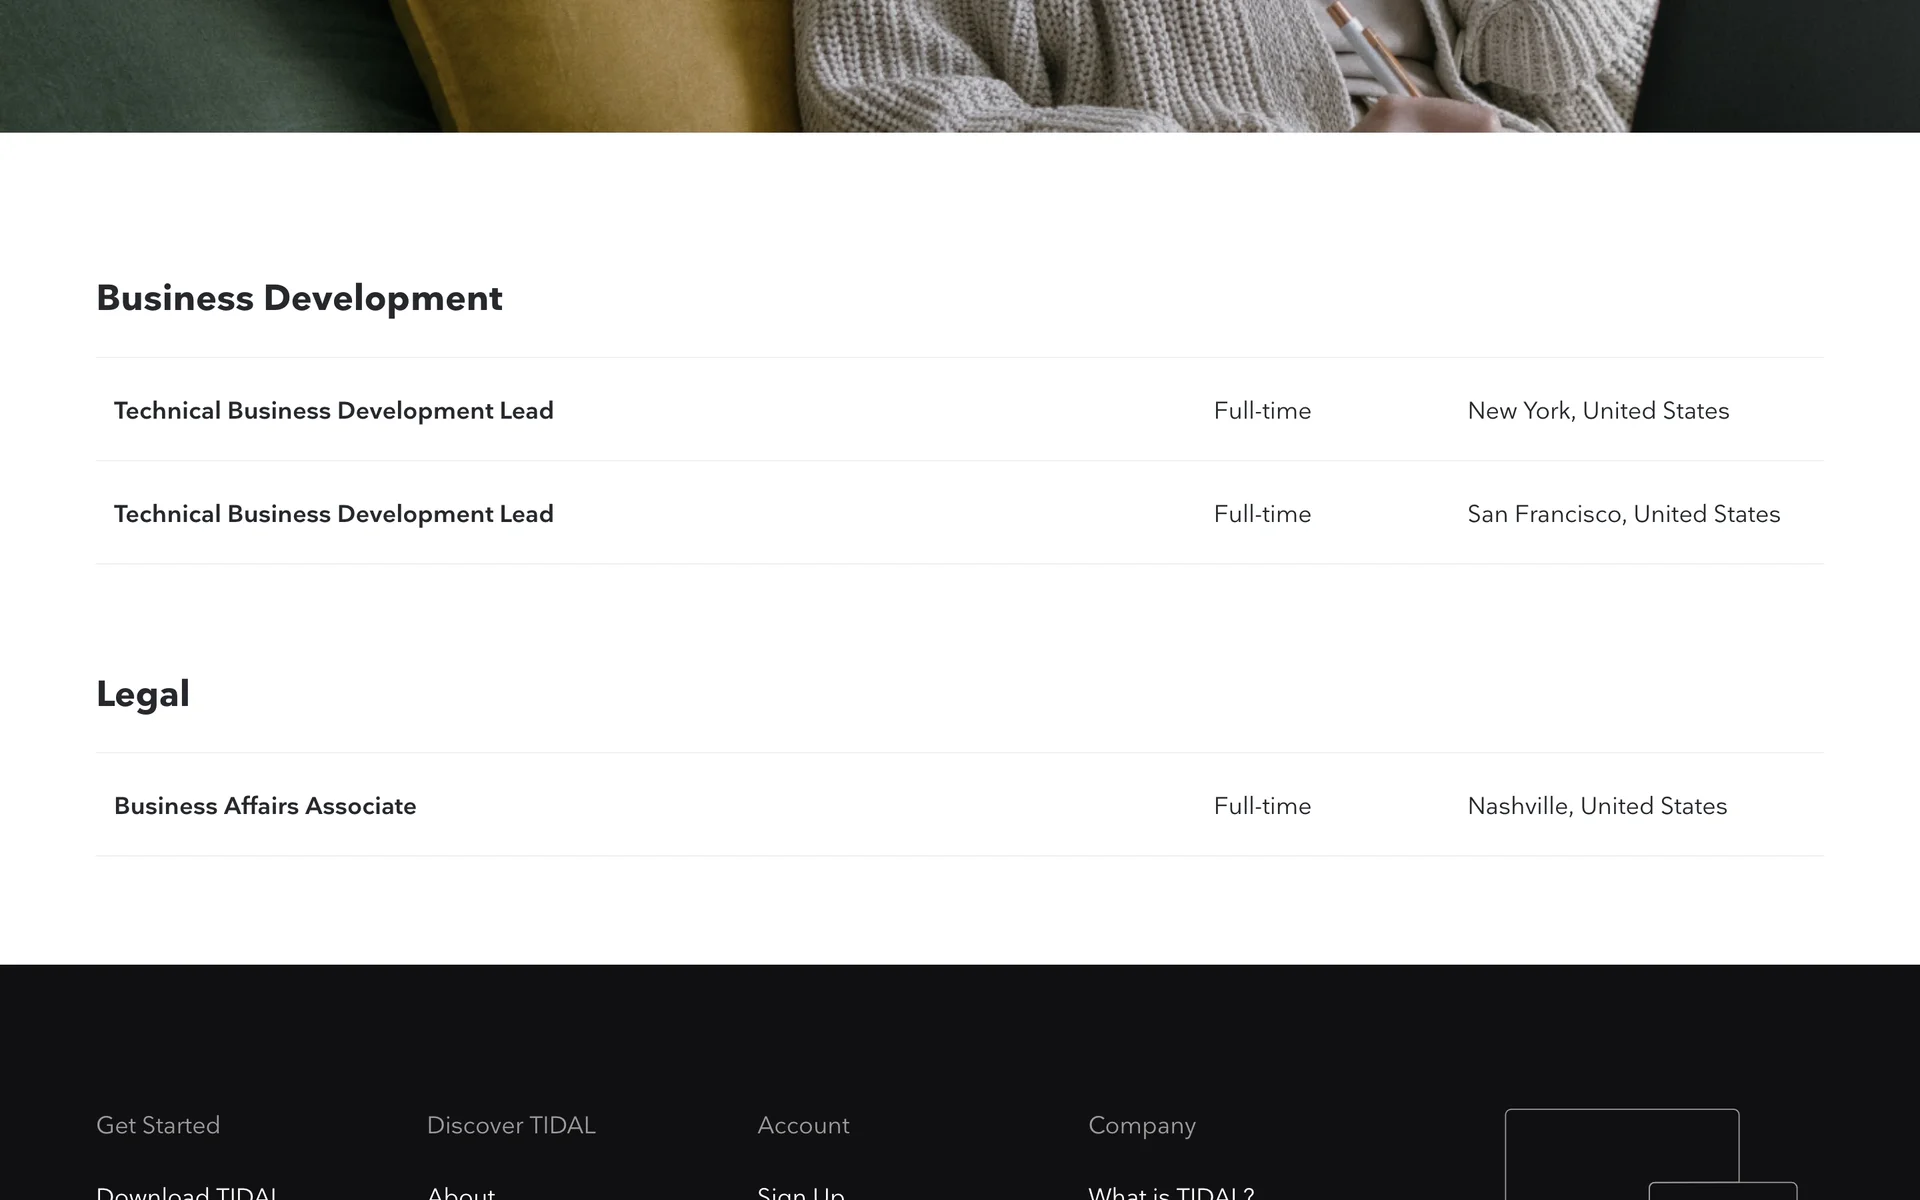Click the devices outline illustration in the footer
The image size is (1920, 1200).
[1622, 1152]
